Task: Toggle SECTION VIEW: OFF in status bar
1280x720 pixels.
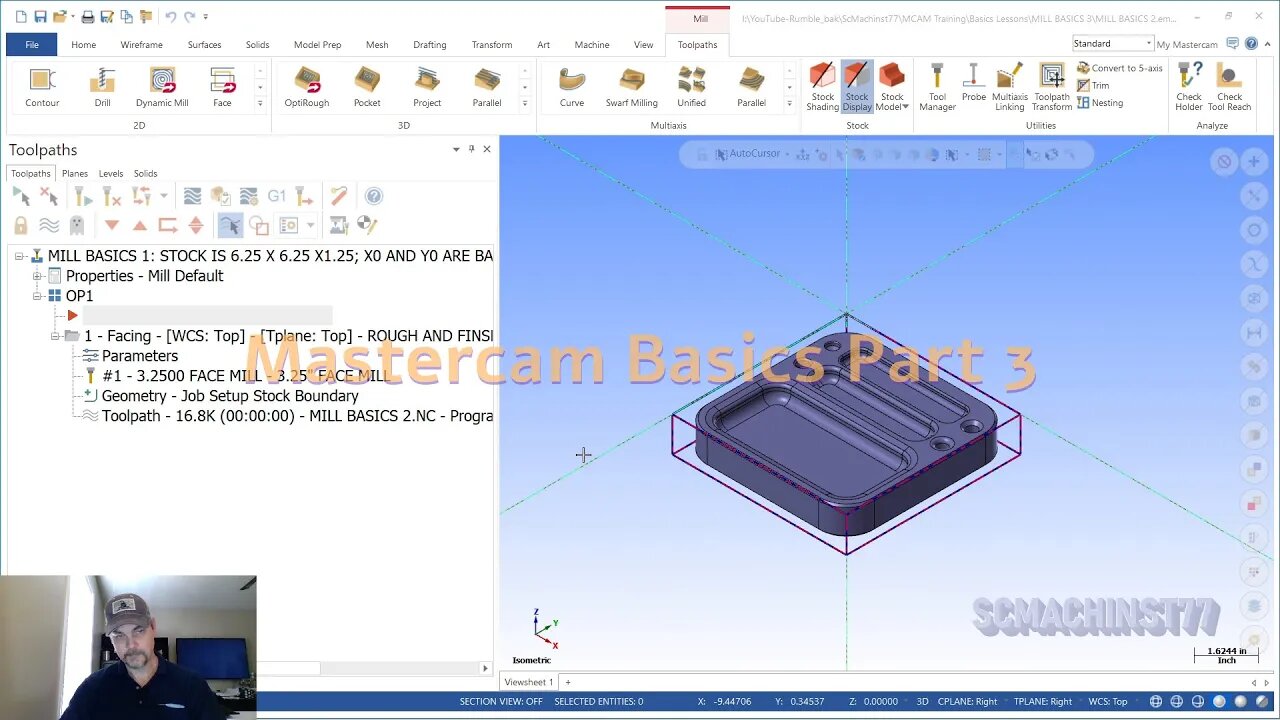Action: (x=501, y=701)
